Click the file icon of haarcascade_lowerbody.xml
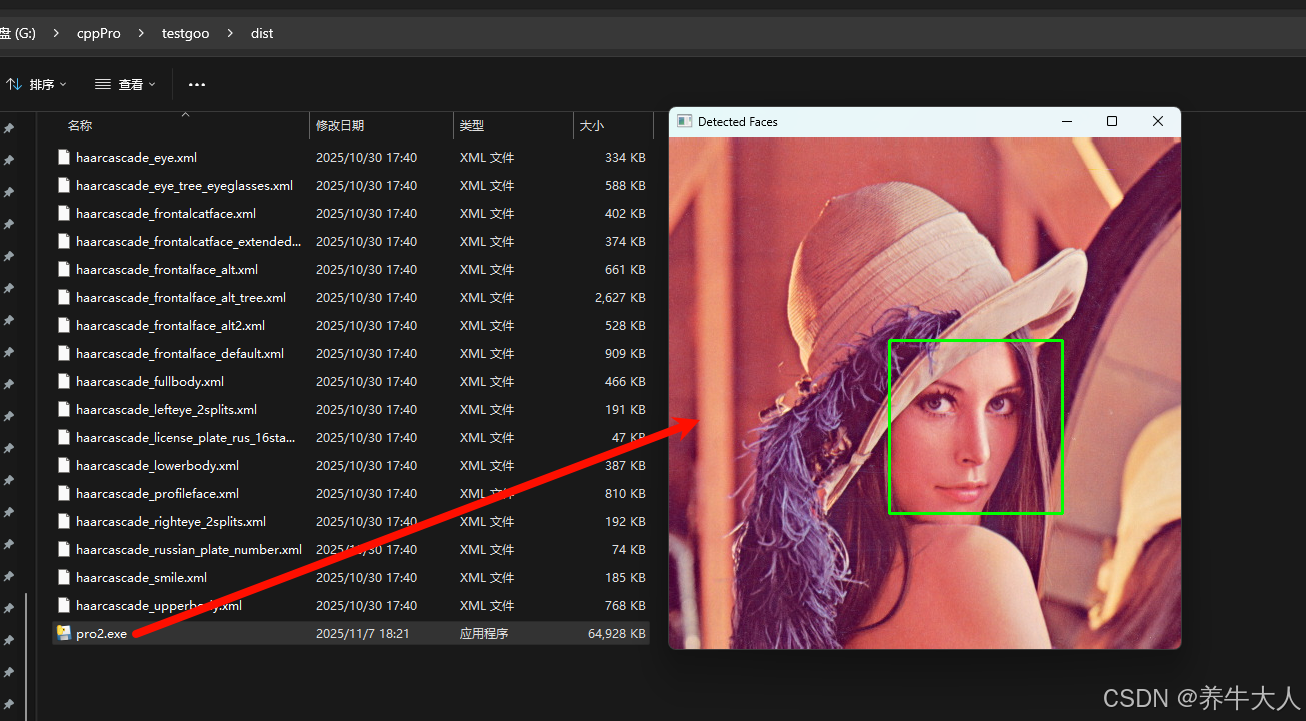The image size is (1306, 721). (64, 465)
